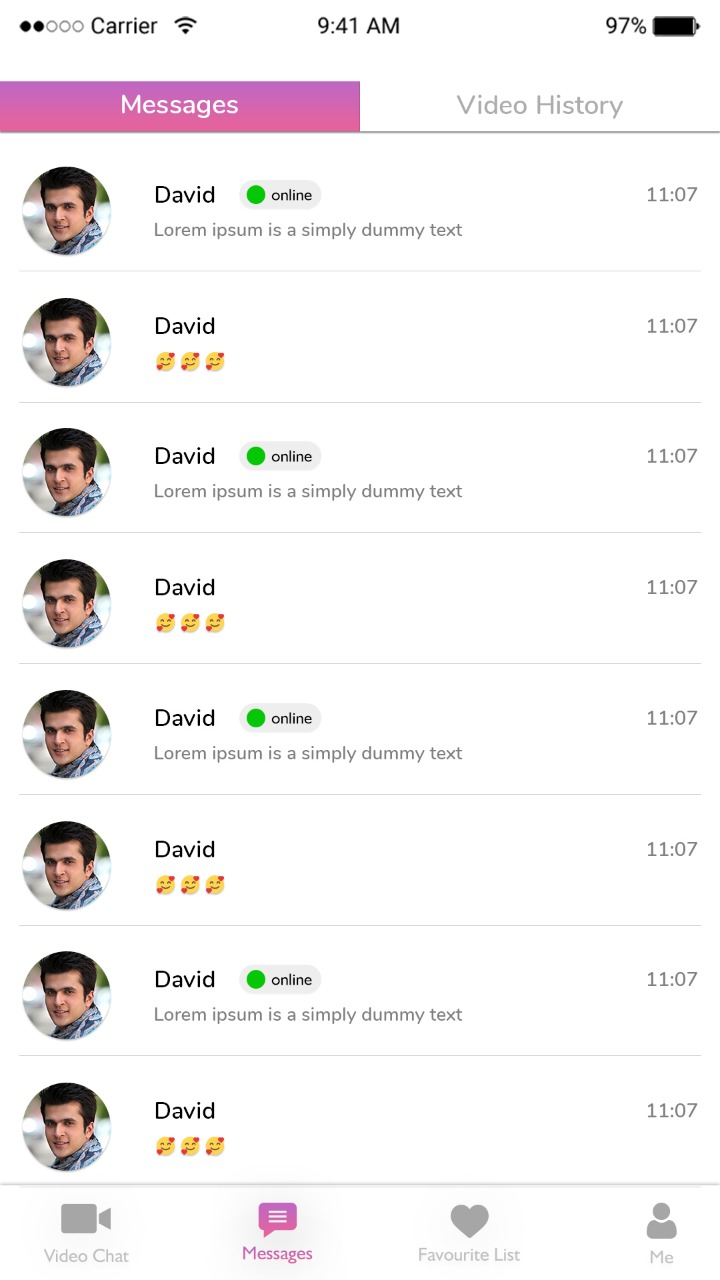This screenshot has height=1280, width=720.
Task: Open the Me profile person icon
Action: 661,1221
